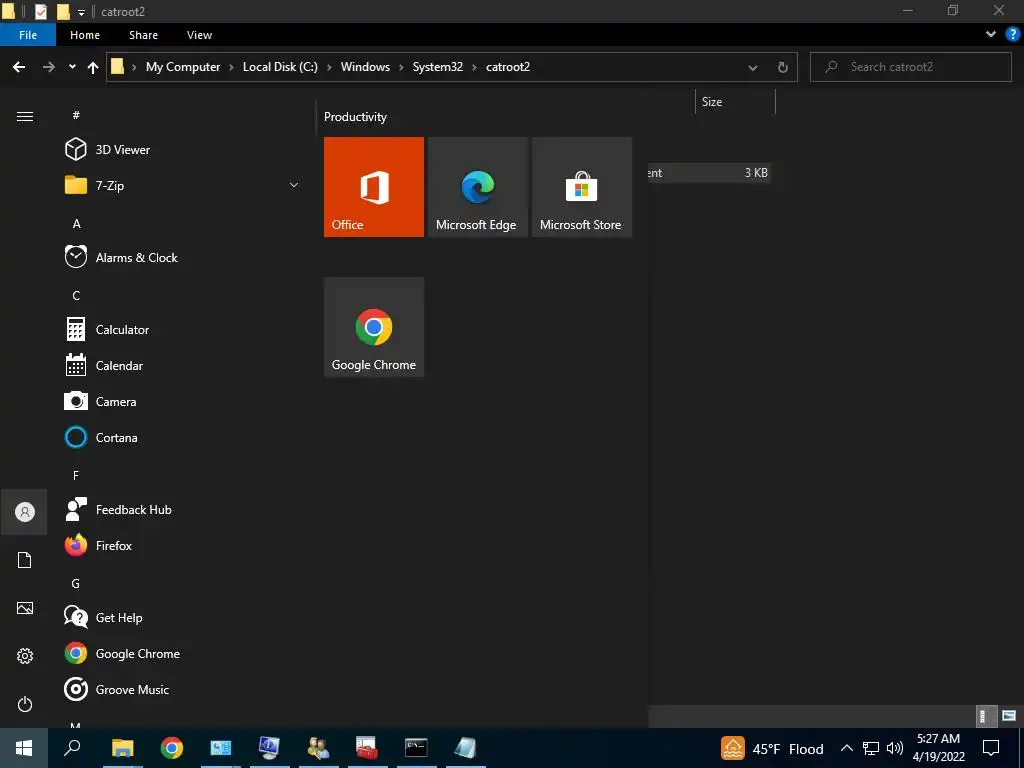Switch to large icons view in status bar
Screen dimensions: 1024x768
[1009, 716]
